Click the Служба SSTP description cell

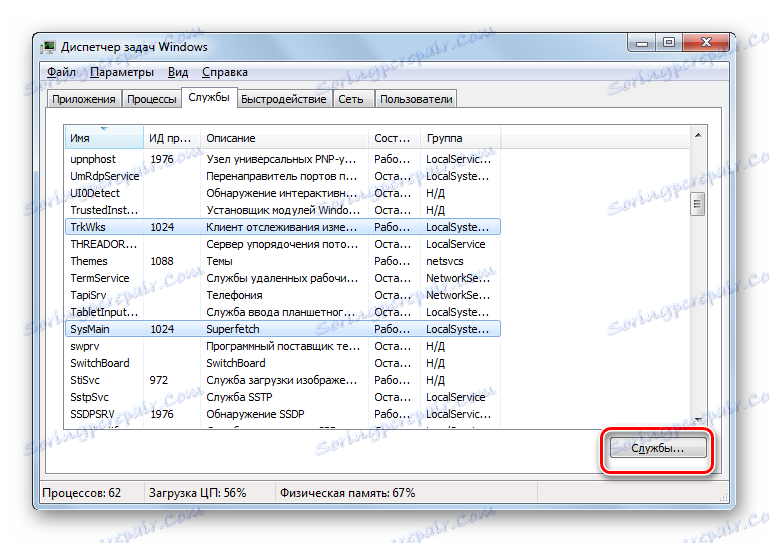(x=239, y=397)
